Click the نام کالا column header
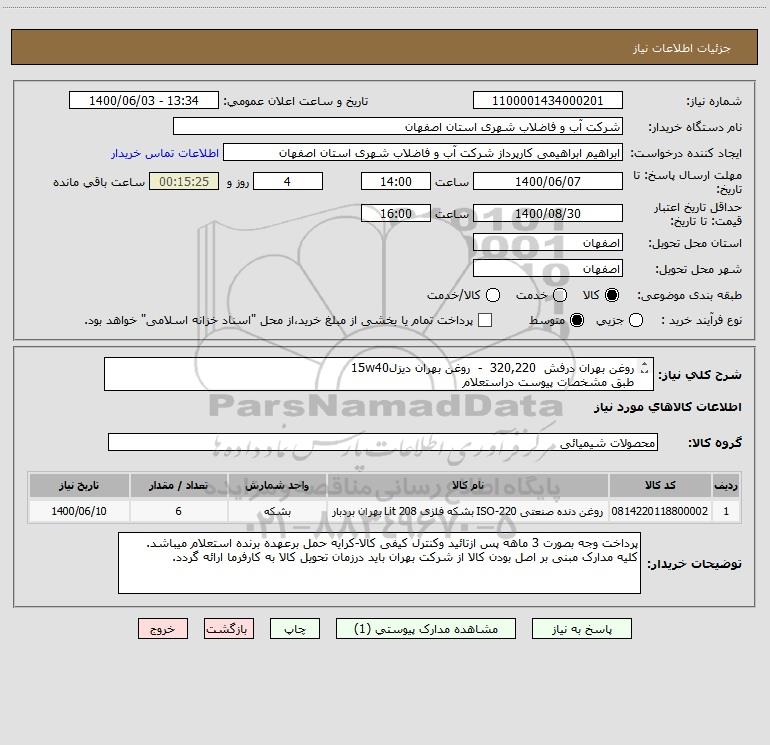 pyautogui.click(x=468, y=485)
